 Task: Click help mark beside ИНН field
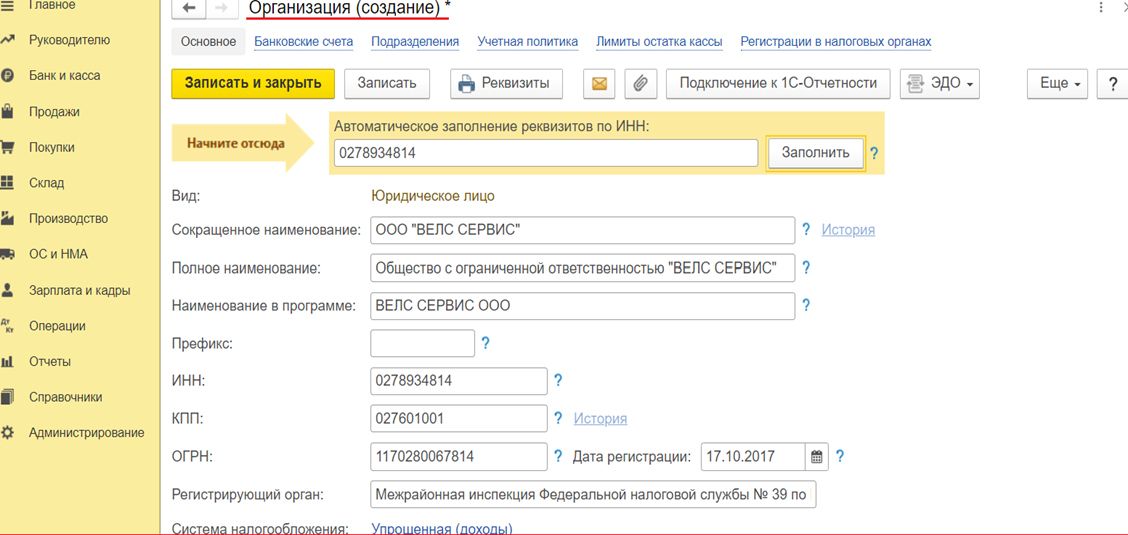pyautogui.click(x=558, y=380)
